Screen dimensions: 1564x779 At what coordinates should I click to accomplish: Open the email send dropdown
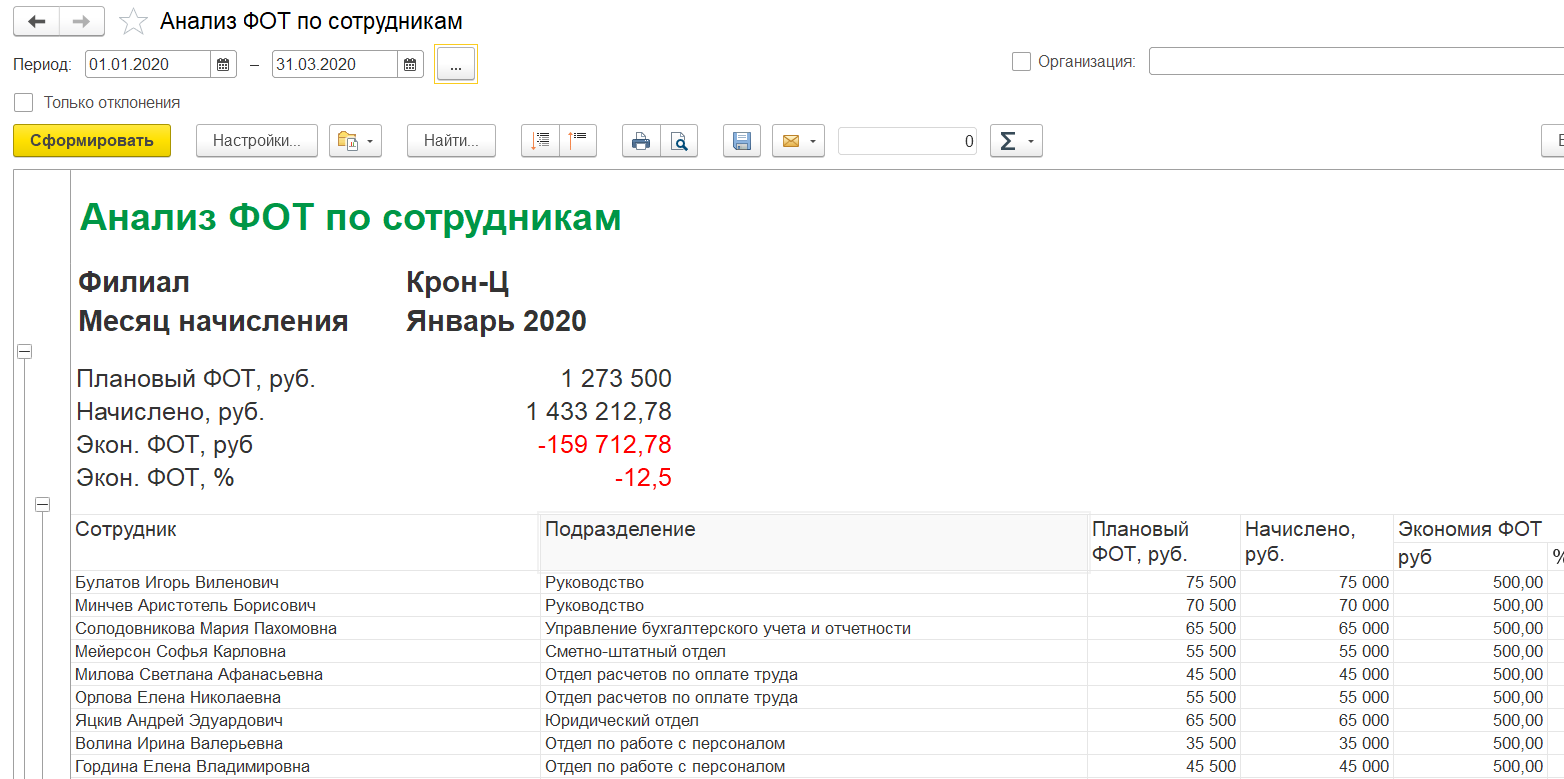point(797,141)
